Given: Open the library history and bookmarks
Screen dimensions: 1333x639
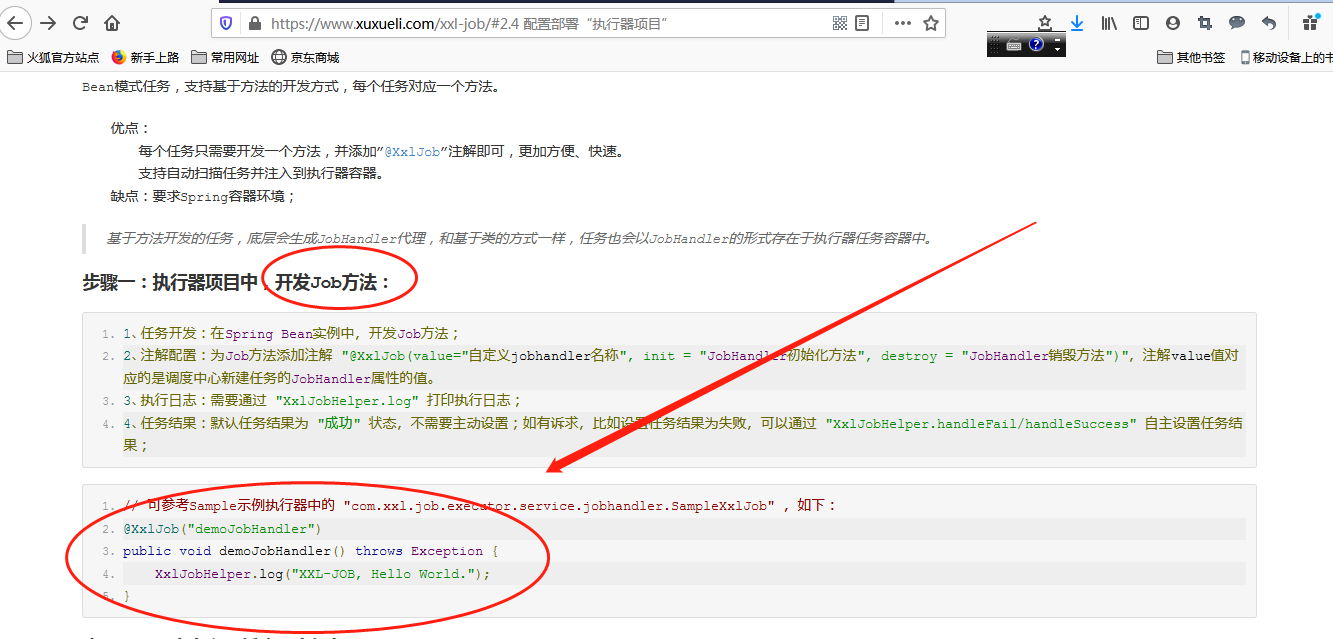Looking at the screenshot, I should click(x=1109, y=22).
